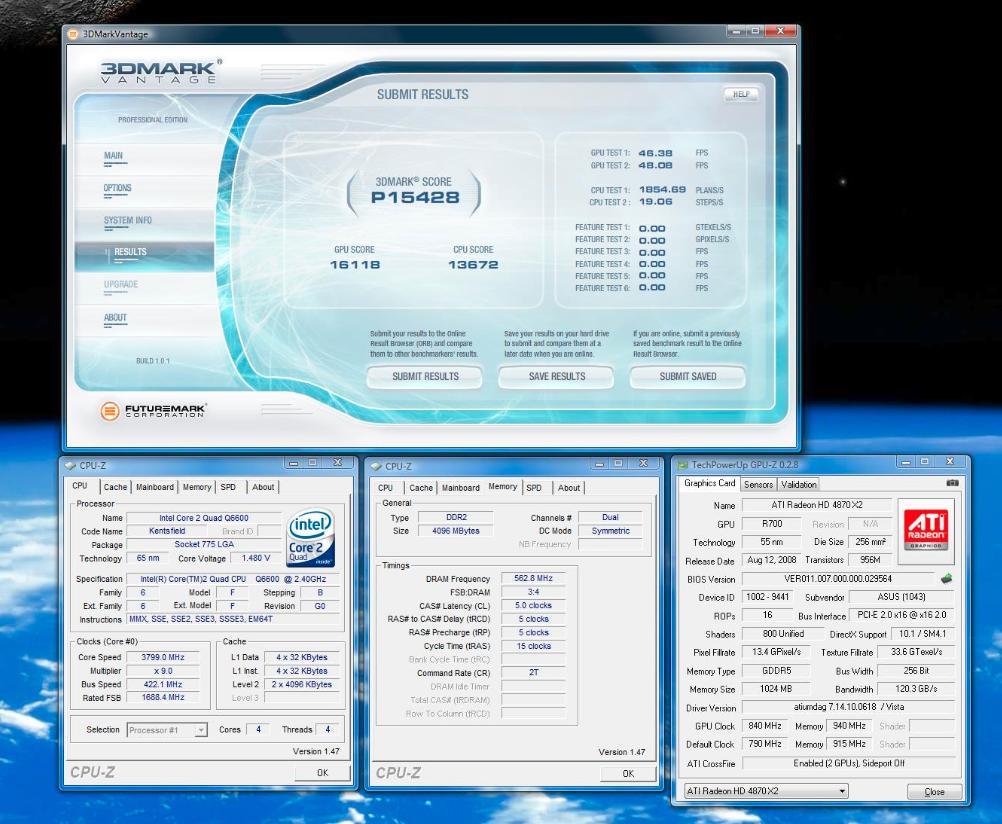Open the OPTIONS section in 3DMark
The height and width of the screenshot is (824, 1002).
[118, 188]
